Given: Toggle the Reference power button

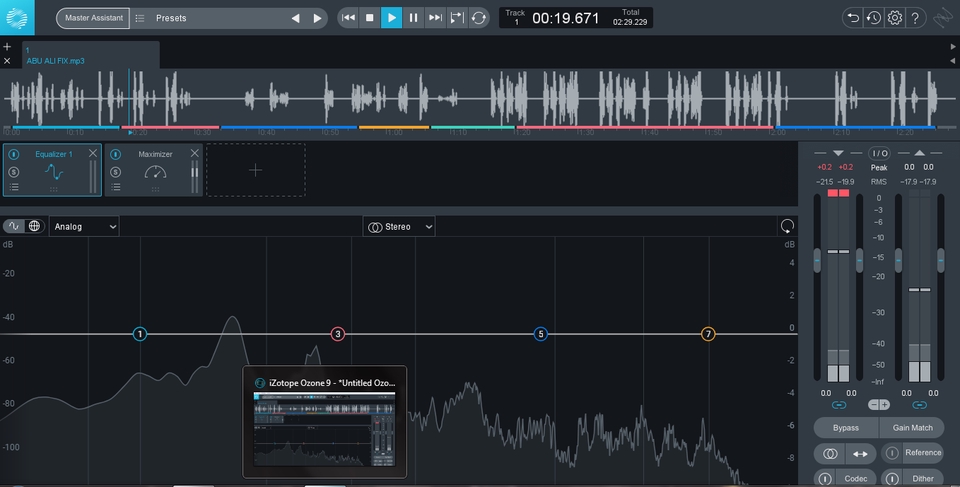Looking at the screenshot, I should tap(892, 453).
